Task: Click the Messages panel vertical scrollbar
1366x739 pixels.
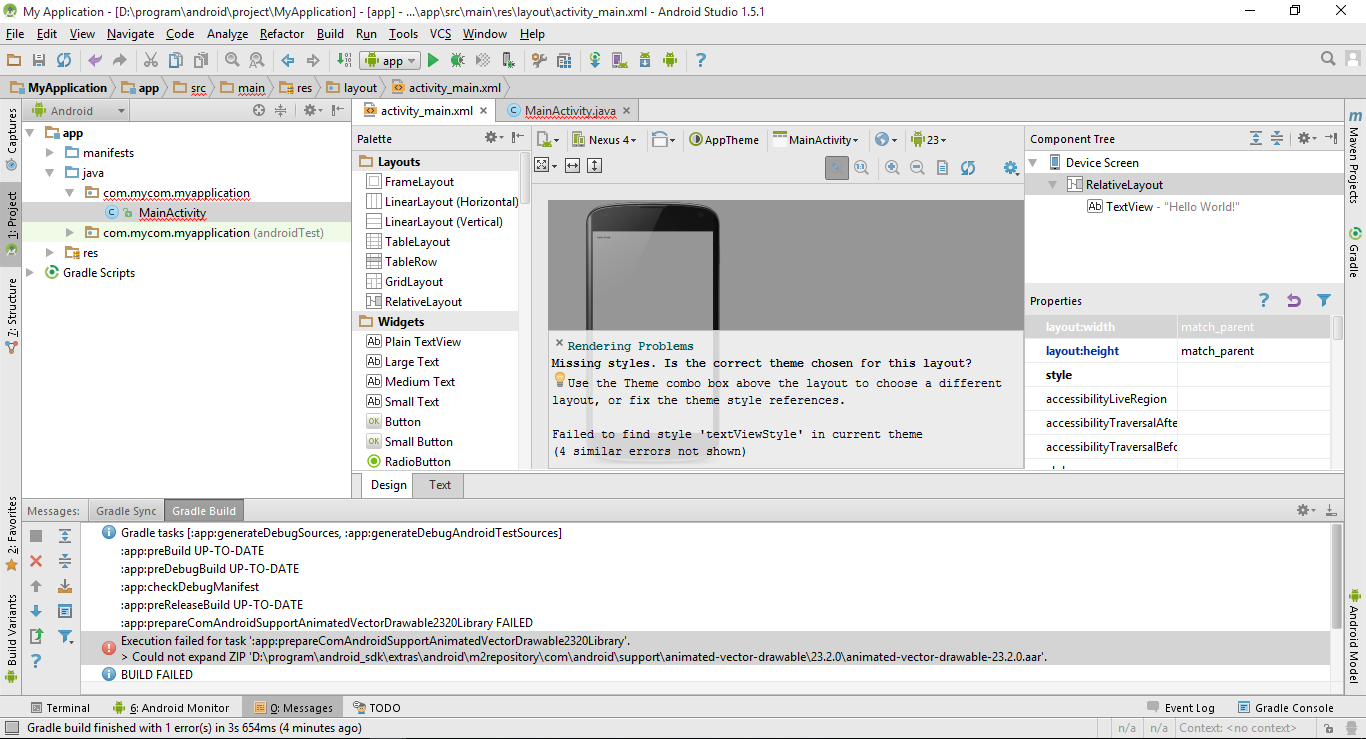Action: coord(1337,577)
